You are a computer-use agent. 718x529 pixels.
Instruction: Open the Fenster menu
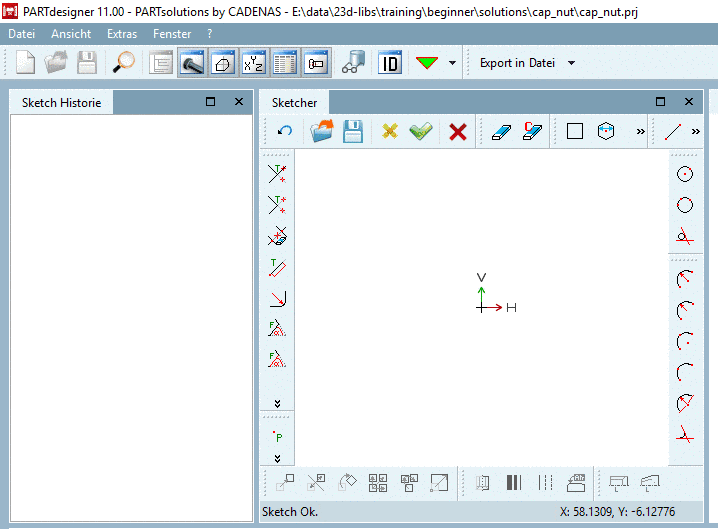coord(172,34)
